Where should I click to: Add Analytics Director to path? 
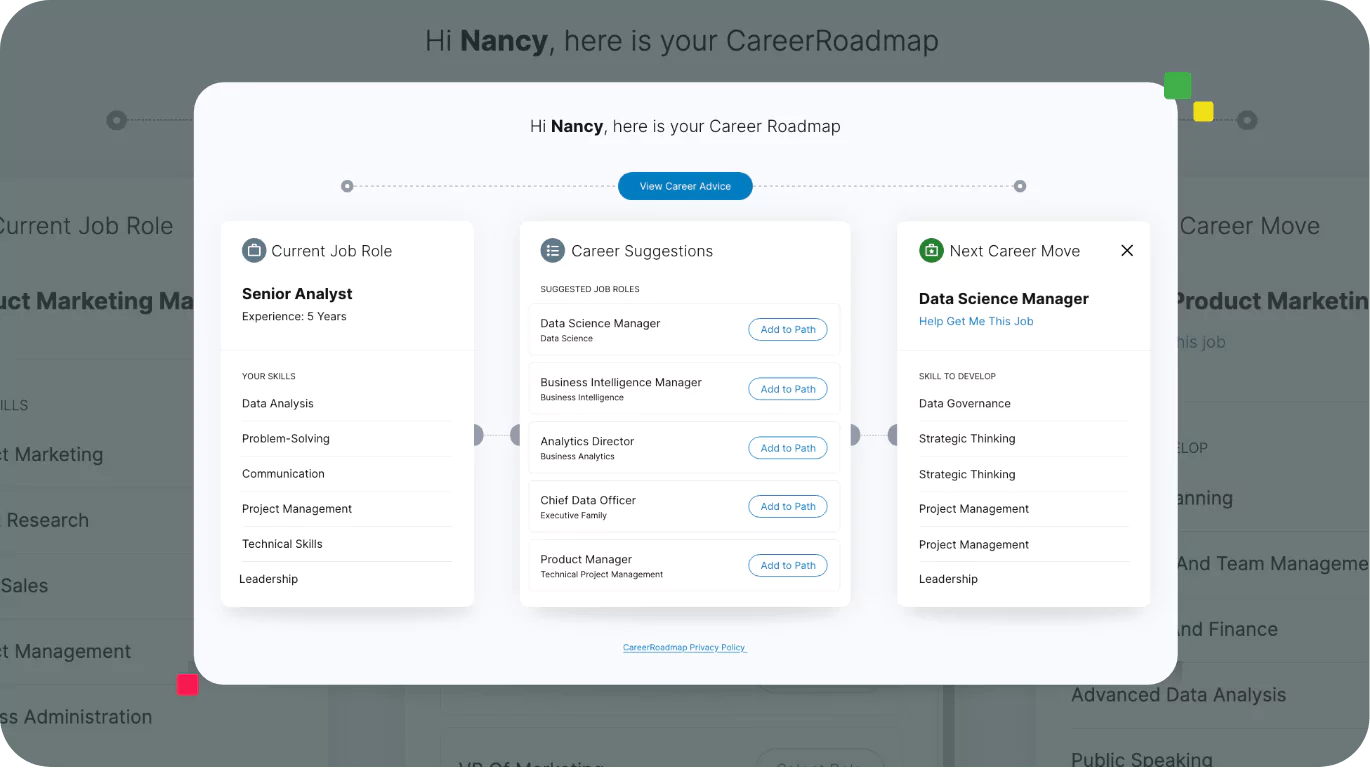(788, 447)
